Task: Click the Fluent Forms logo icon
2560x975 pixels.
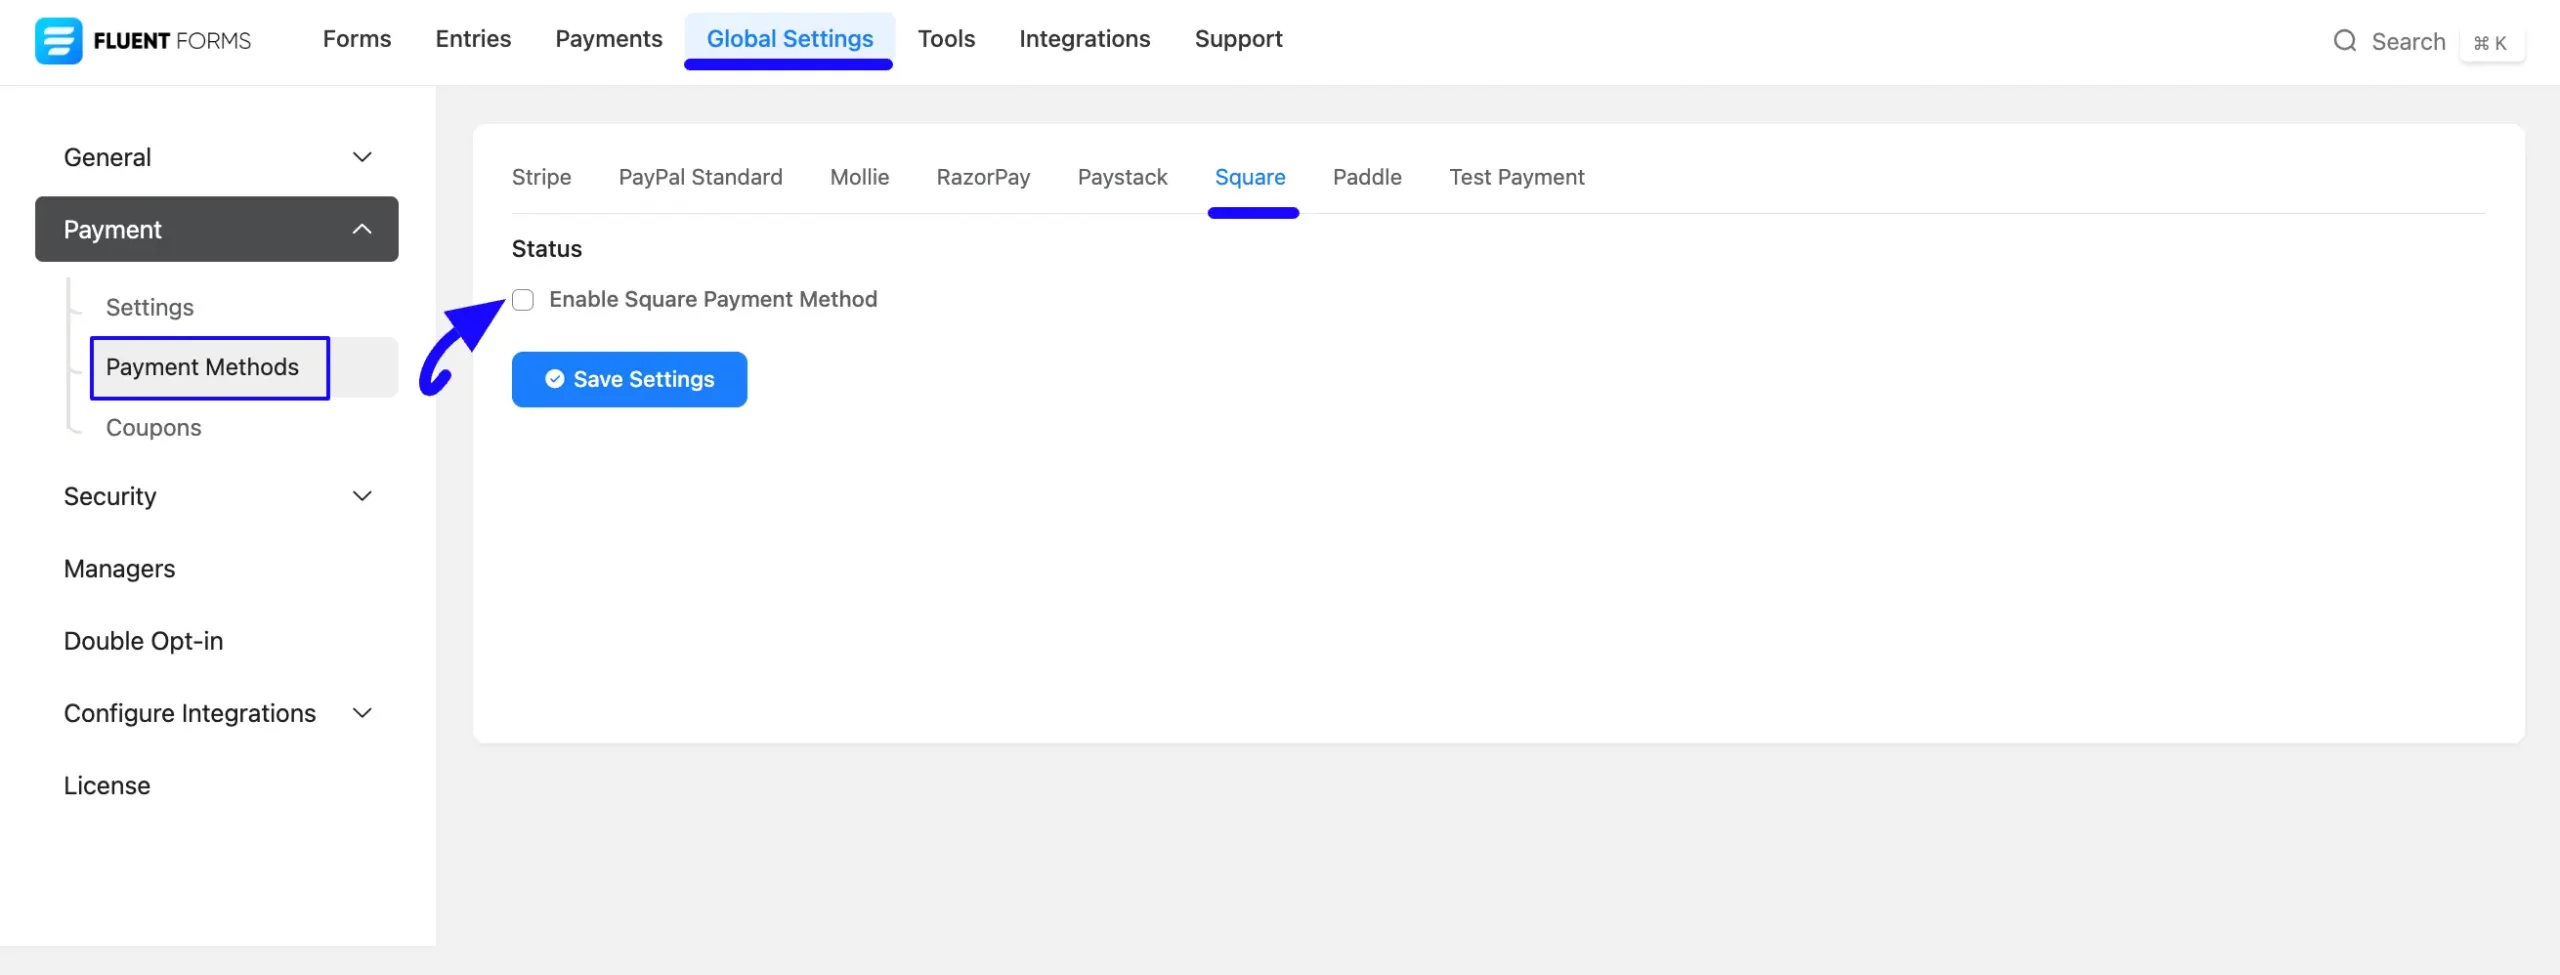Action: pyautogui.click(x=58, y=41)
